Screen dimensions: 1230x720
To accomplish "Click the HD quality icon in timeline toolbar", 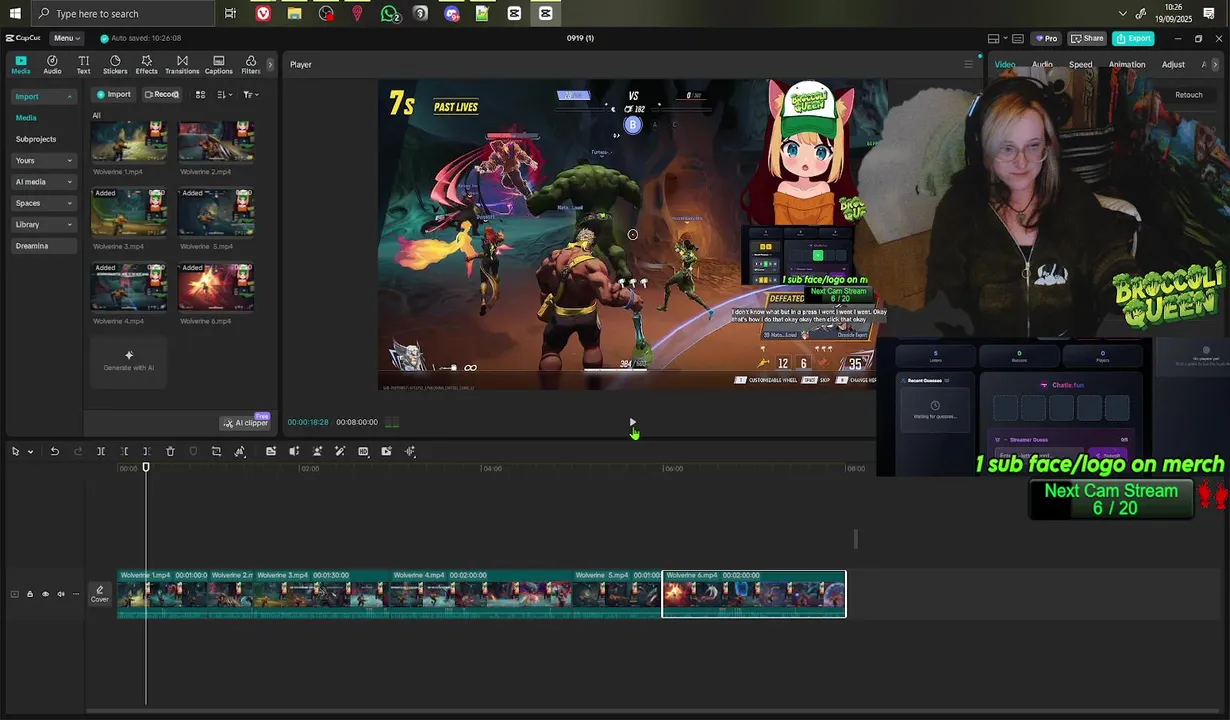I will pos(363,451).
